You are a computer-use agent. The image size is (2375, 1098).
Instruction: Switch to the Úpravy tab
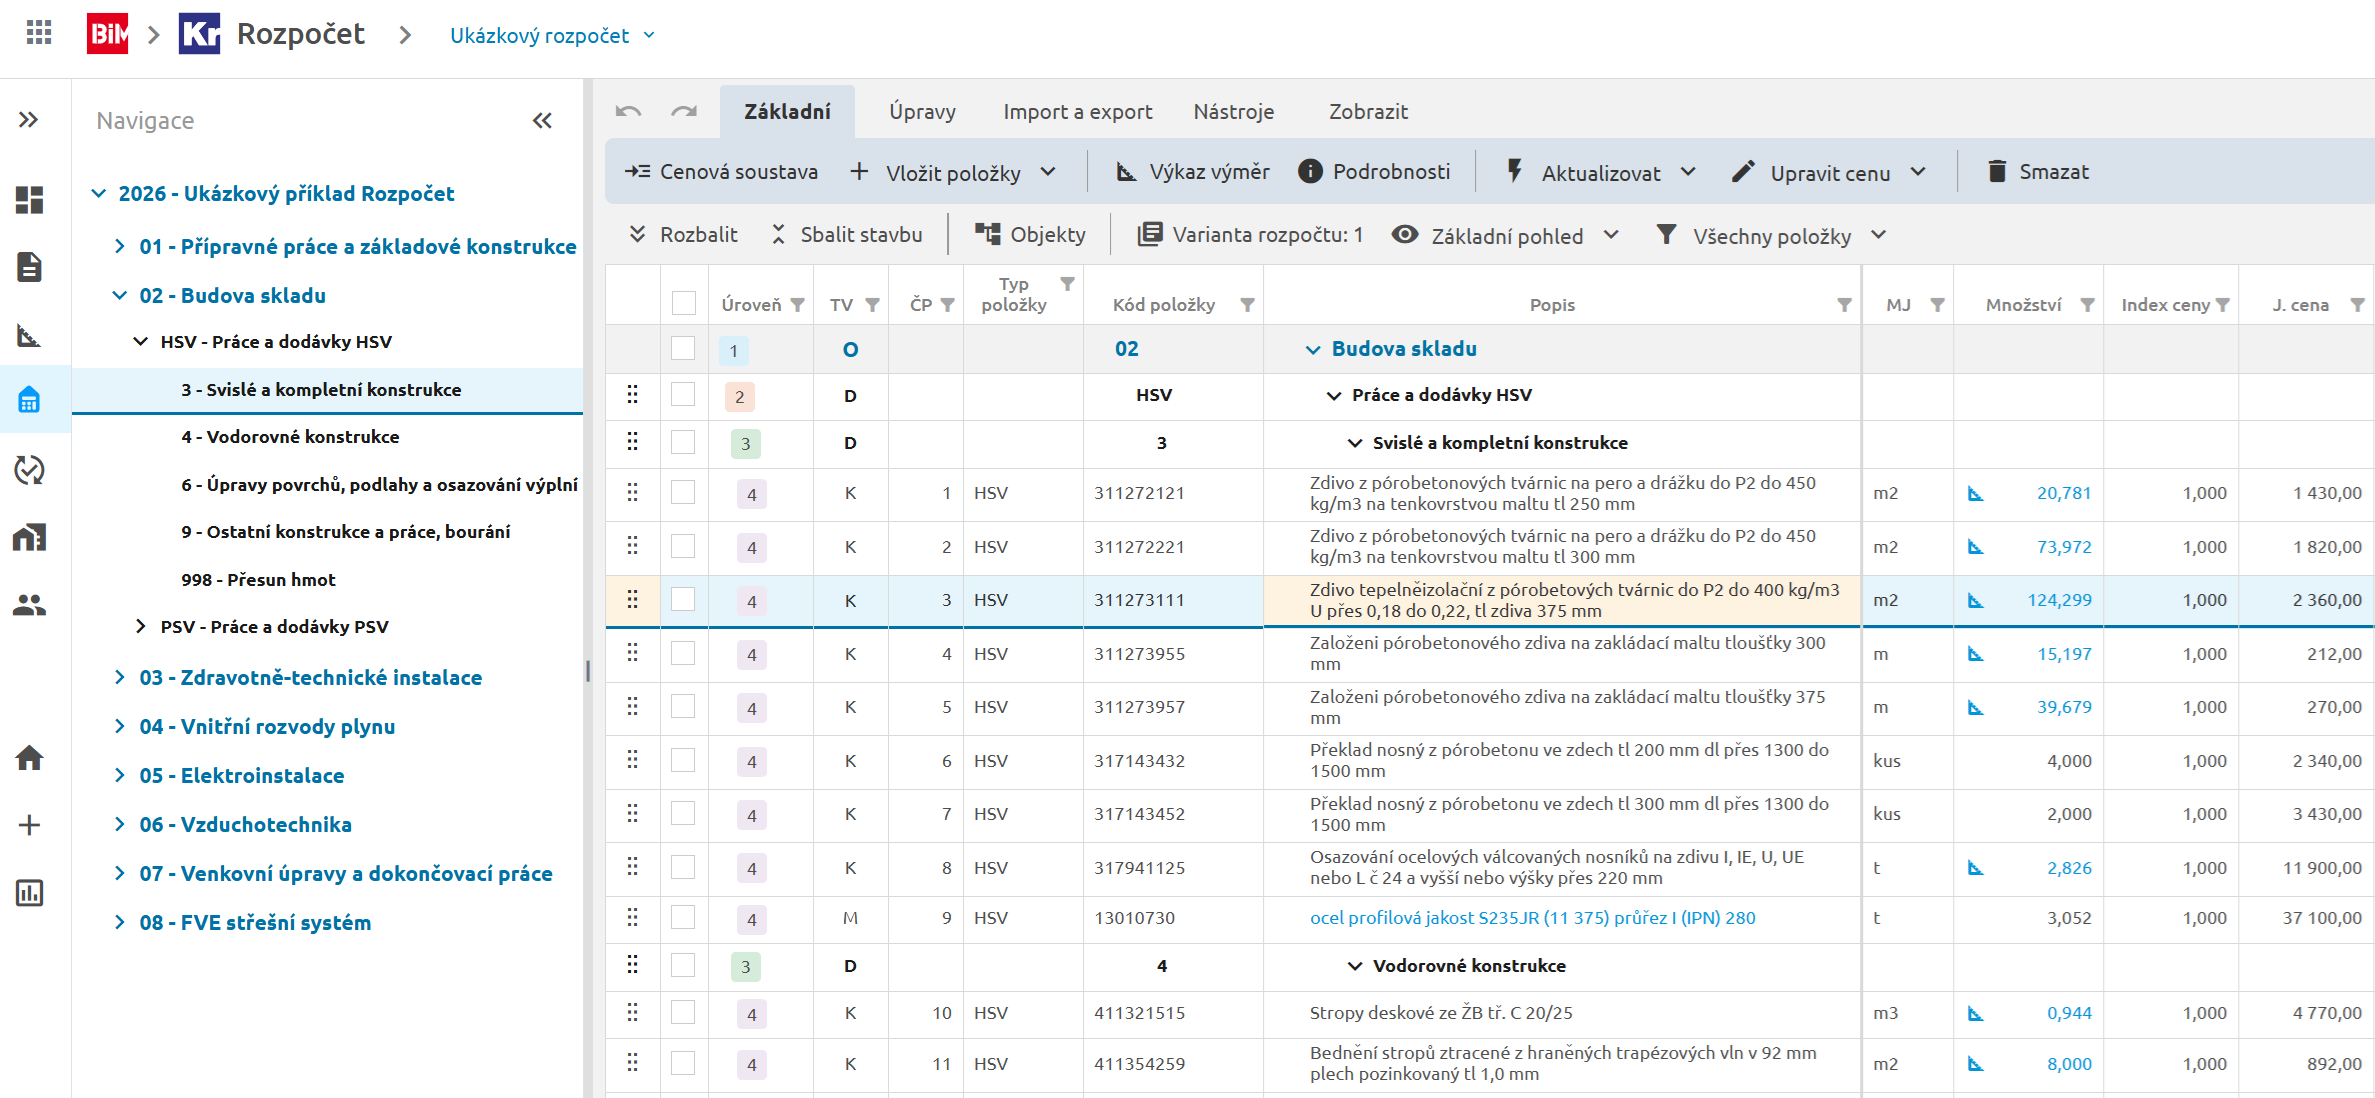(x=922, y=112)
